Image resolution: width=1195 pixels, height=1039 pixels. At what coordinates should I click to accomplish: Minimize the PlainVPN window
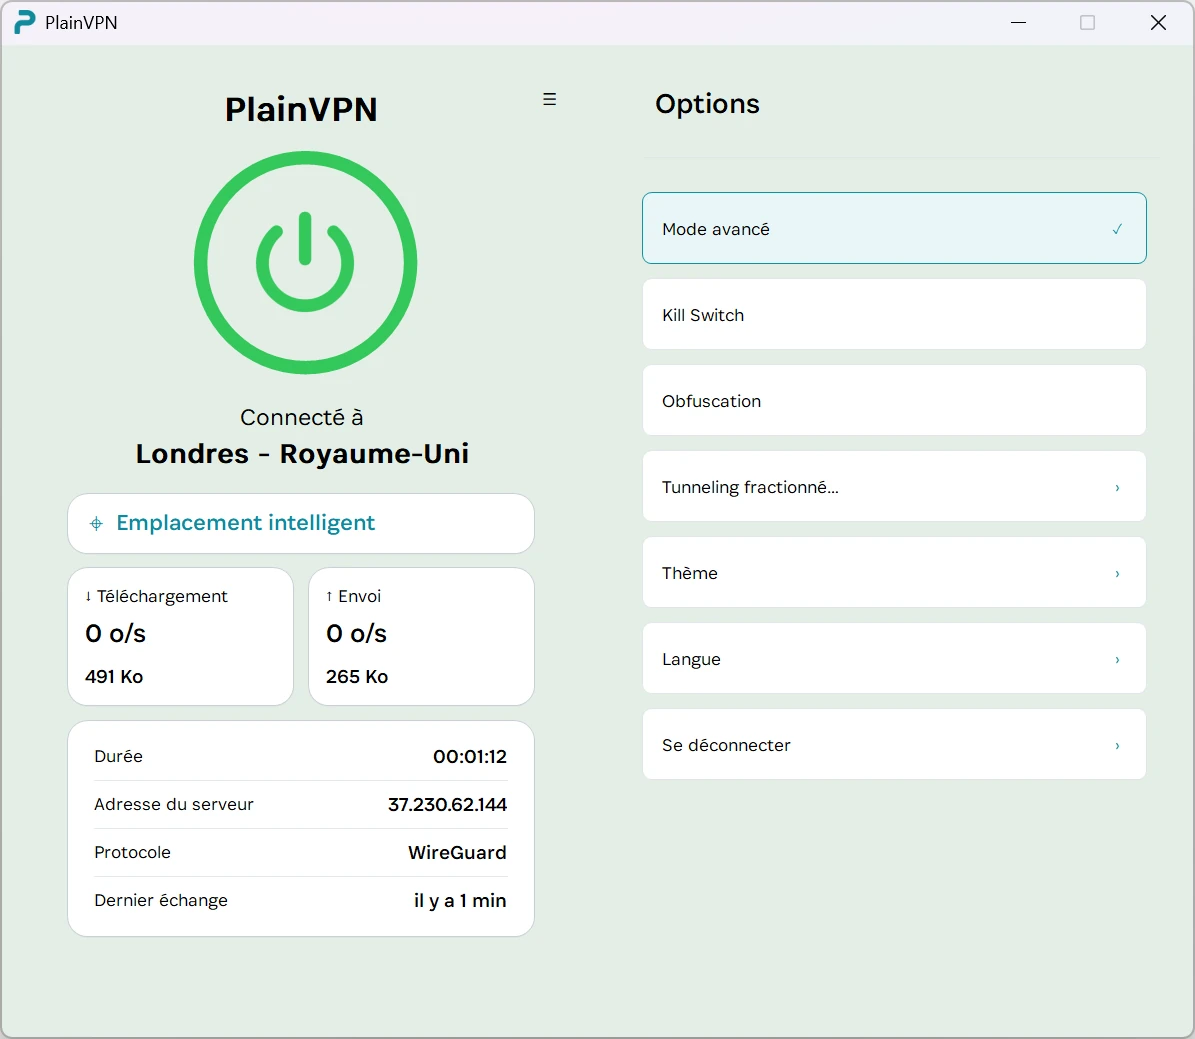pyautogui.click(x=1018, y=23)
